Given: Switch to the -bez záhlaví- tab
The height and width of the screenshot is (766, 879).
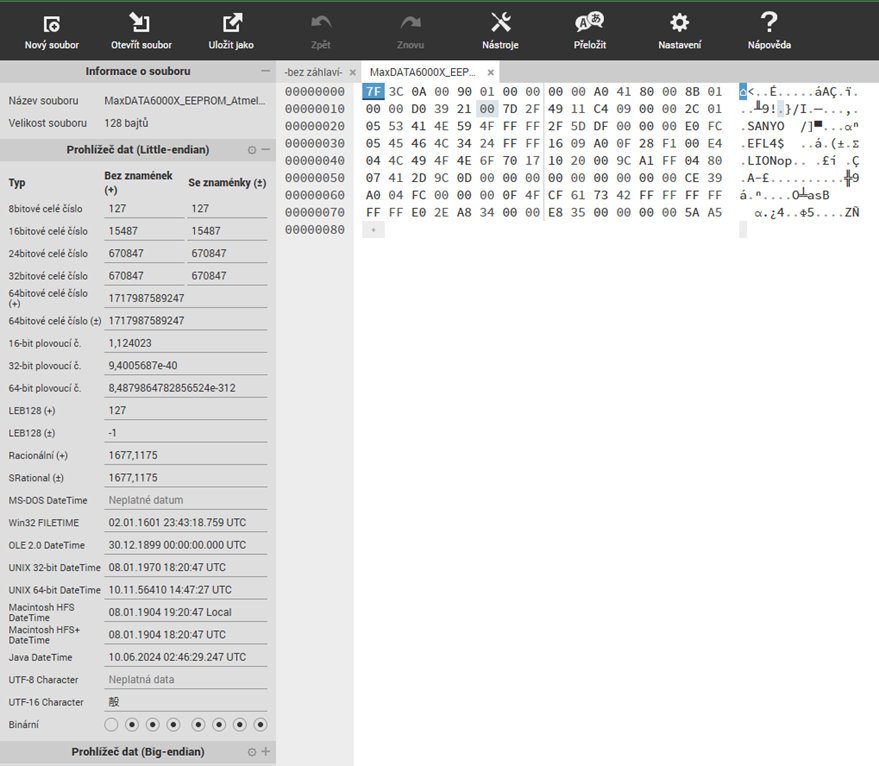Looking at the screenshot, I should tap(313, 72).
